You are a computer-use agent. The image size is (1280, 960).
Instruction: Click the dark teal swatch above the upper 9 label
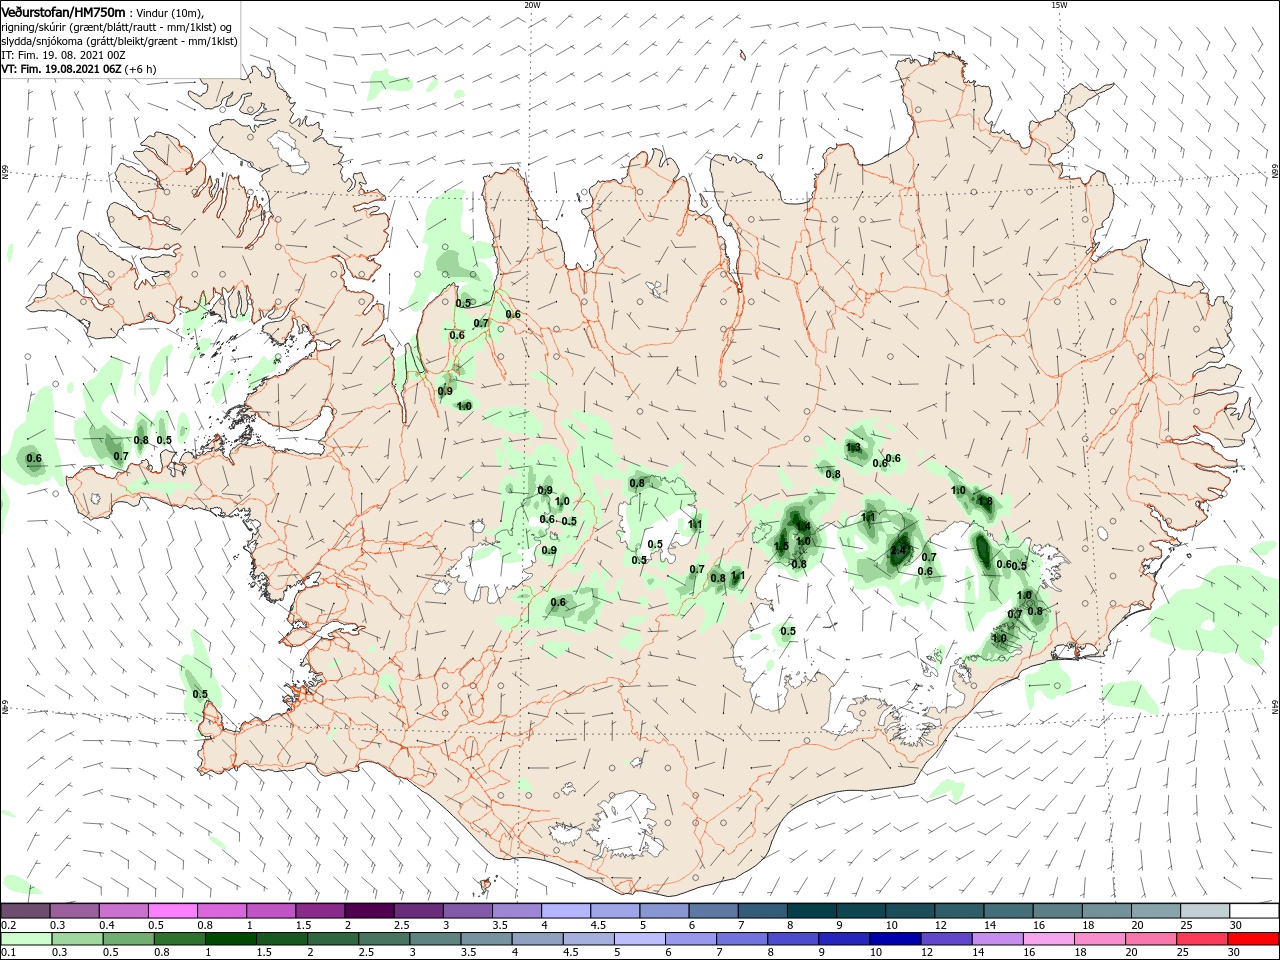[861, 911]
